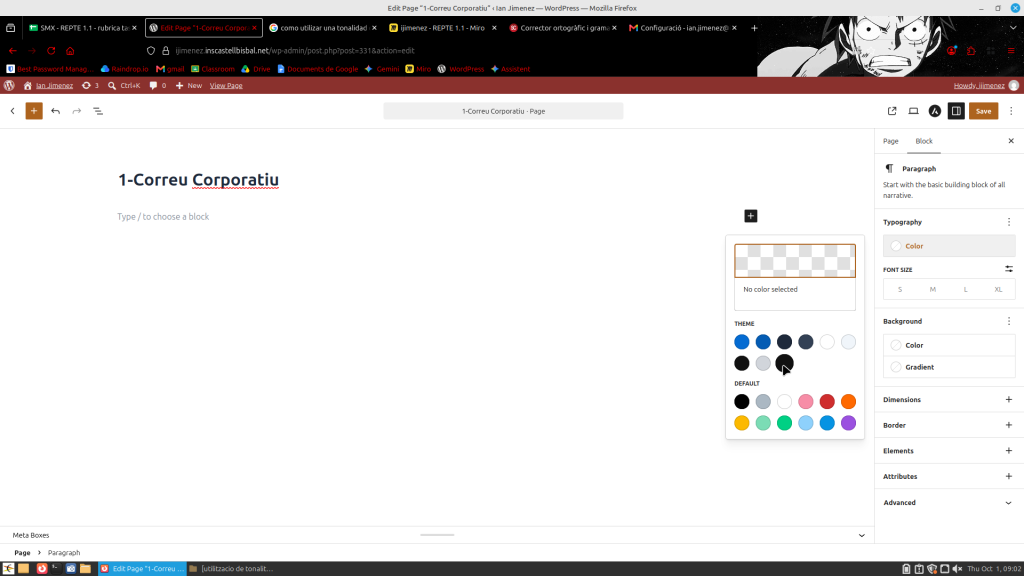Screen dimensions: 1024x576
Task: Click the Typography Color button
Action: pos(949,246)
